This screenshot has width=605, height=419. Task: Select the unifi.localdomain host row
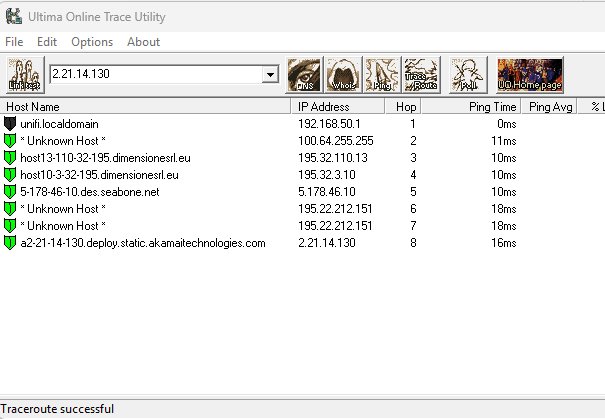(302, 124)
